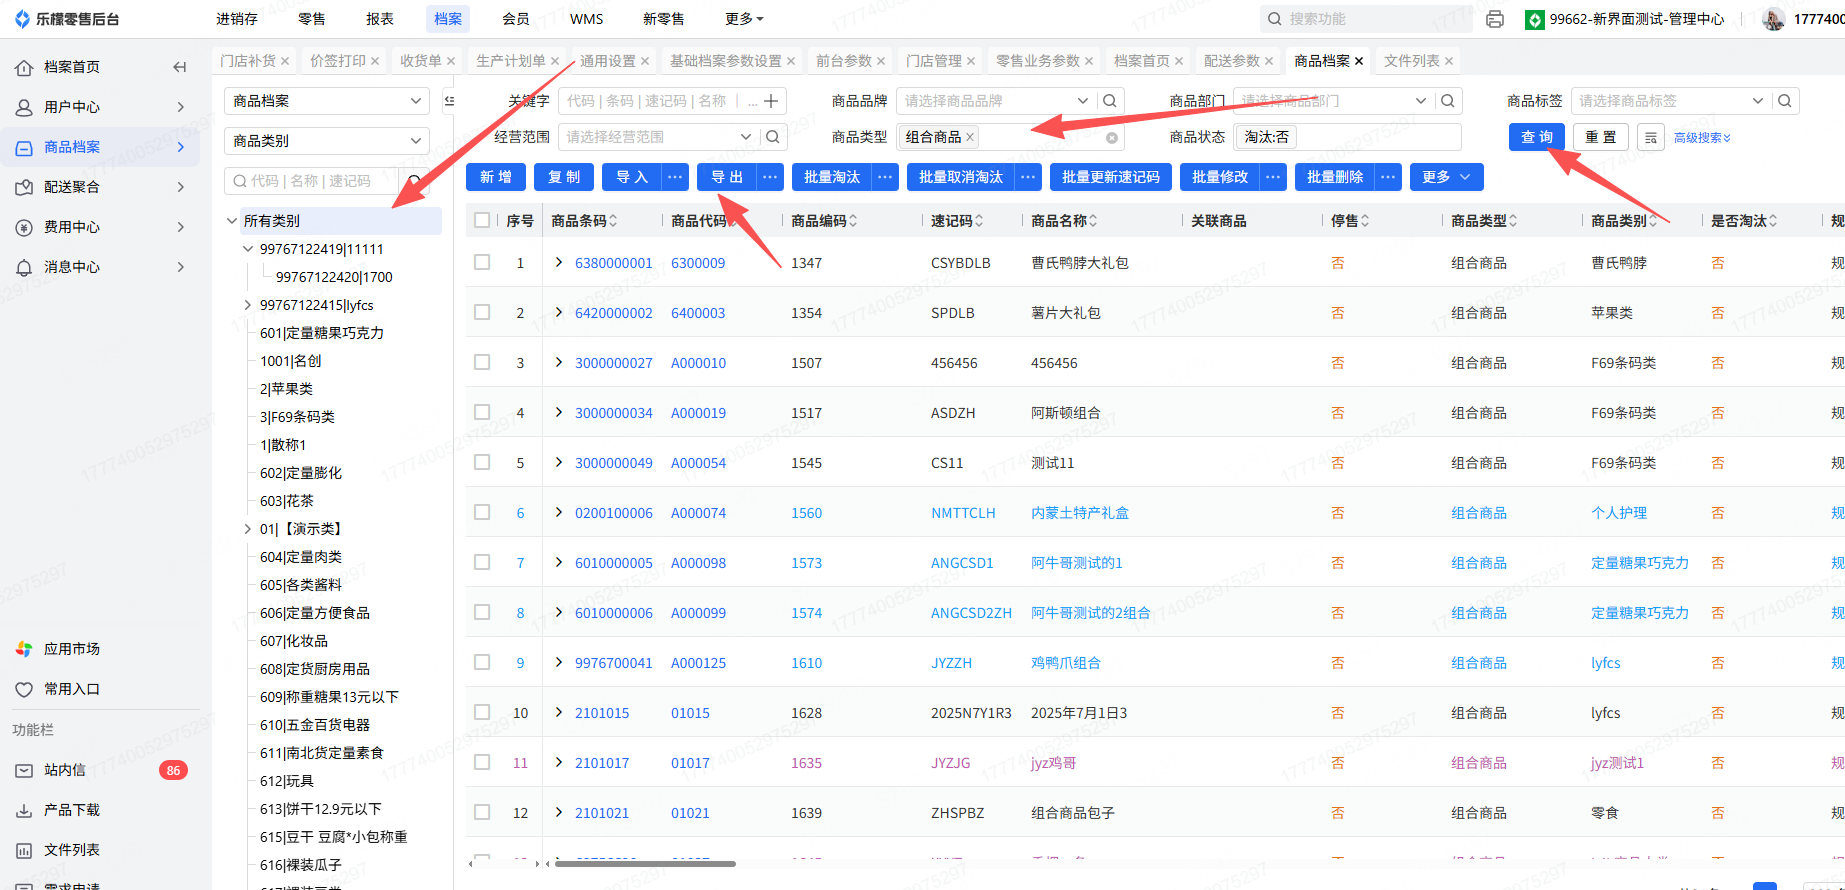The height and width of the screenshot is (890, 1845).
Task: Toggle the select-all checkbox in table header
Action: click(482, 220)
